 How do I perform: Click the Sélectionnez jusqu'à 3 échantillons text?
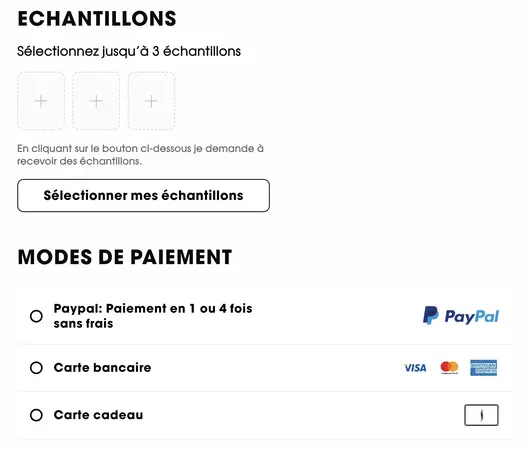click(x=129, y=51)
